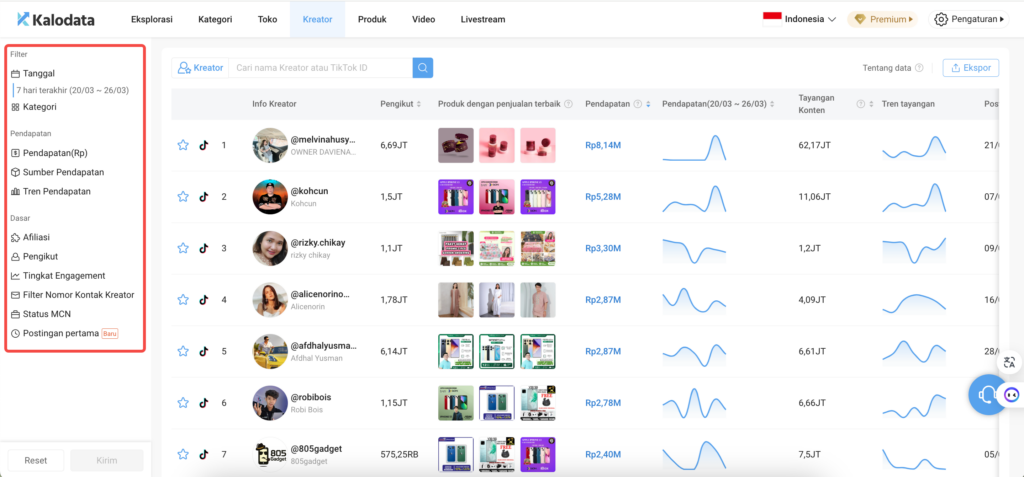Sort by Pendapatan(20/03 ~ 26/03) arrows

pos(773,104)
